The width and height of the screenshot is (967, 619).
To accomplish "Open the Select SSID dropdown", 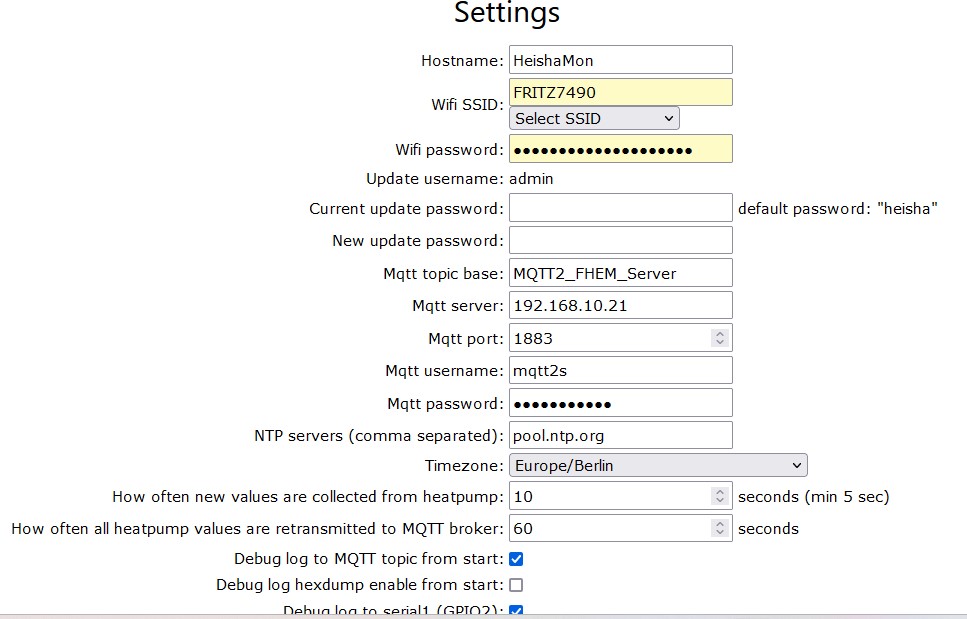I will (x=594, y=119).
